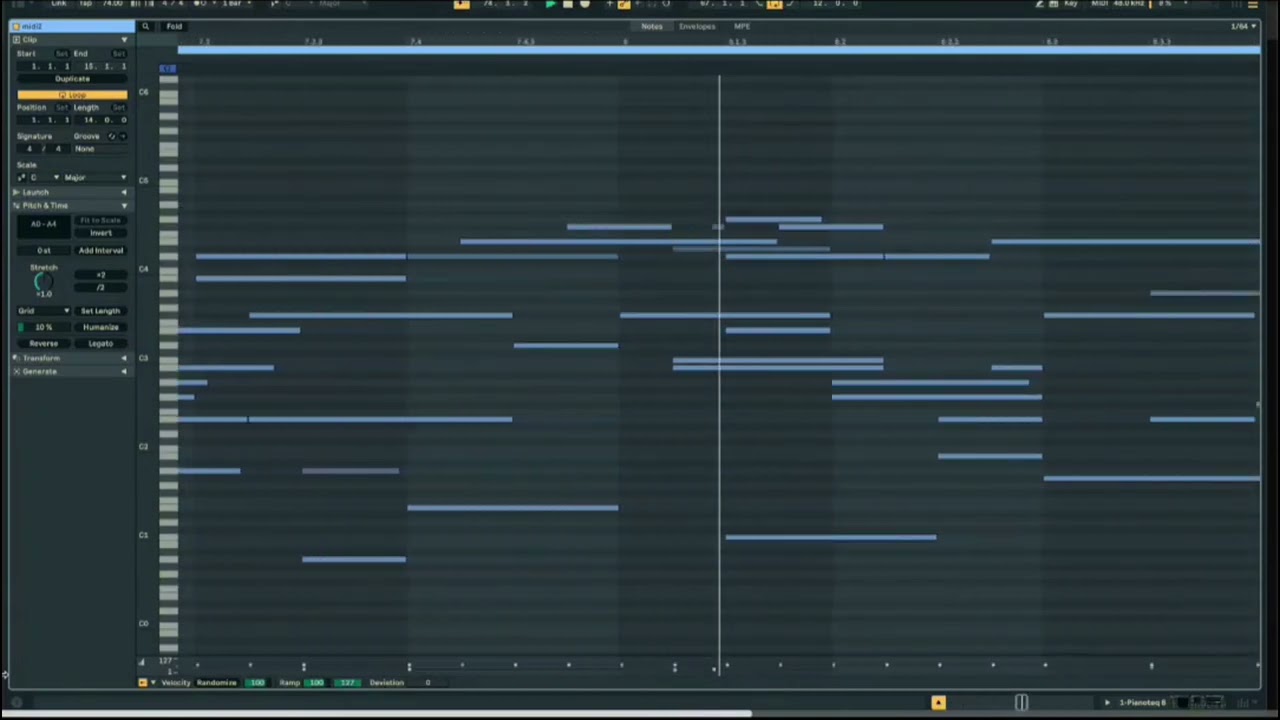Click the 10 % humanize amount field
The height and width of the screenshot is (720, 1280).
coord(43,327)
